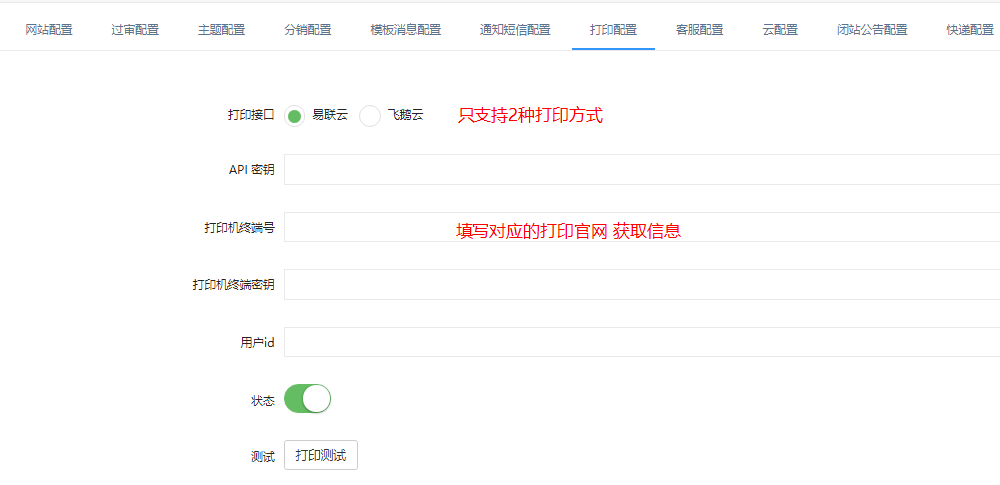Focus the API 密钥 input field
The width and height of the screenshot is (1000, 485).
[642, 169]
